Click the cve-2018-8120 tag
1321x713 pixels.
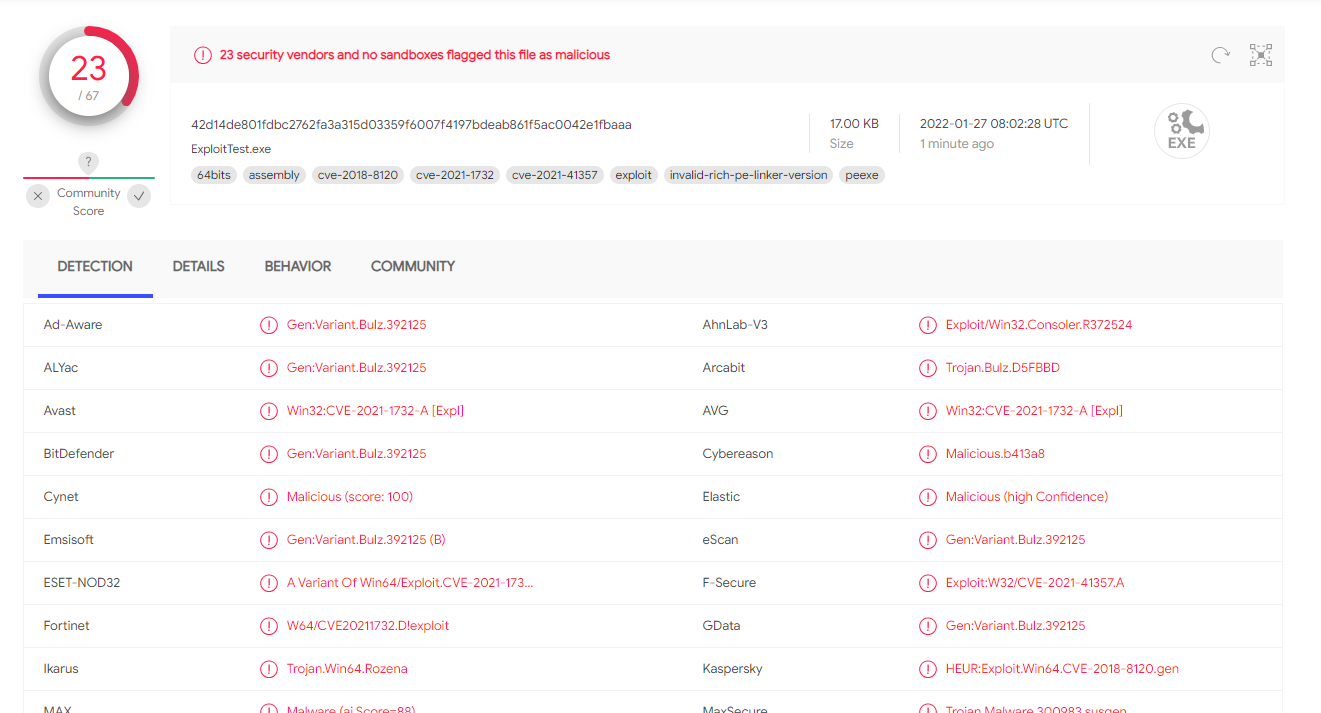coord(358,175)
